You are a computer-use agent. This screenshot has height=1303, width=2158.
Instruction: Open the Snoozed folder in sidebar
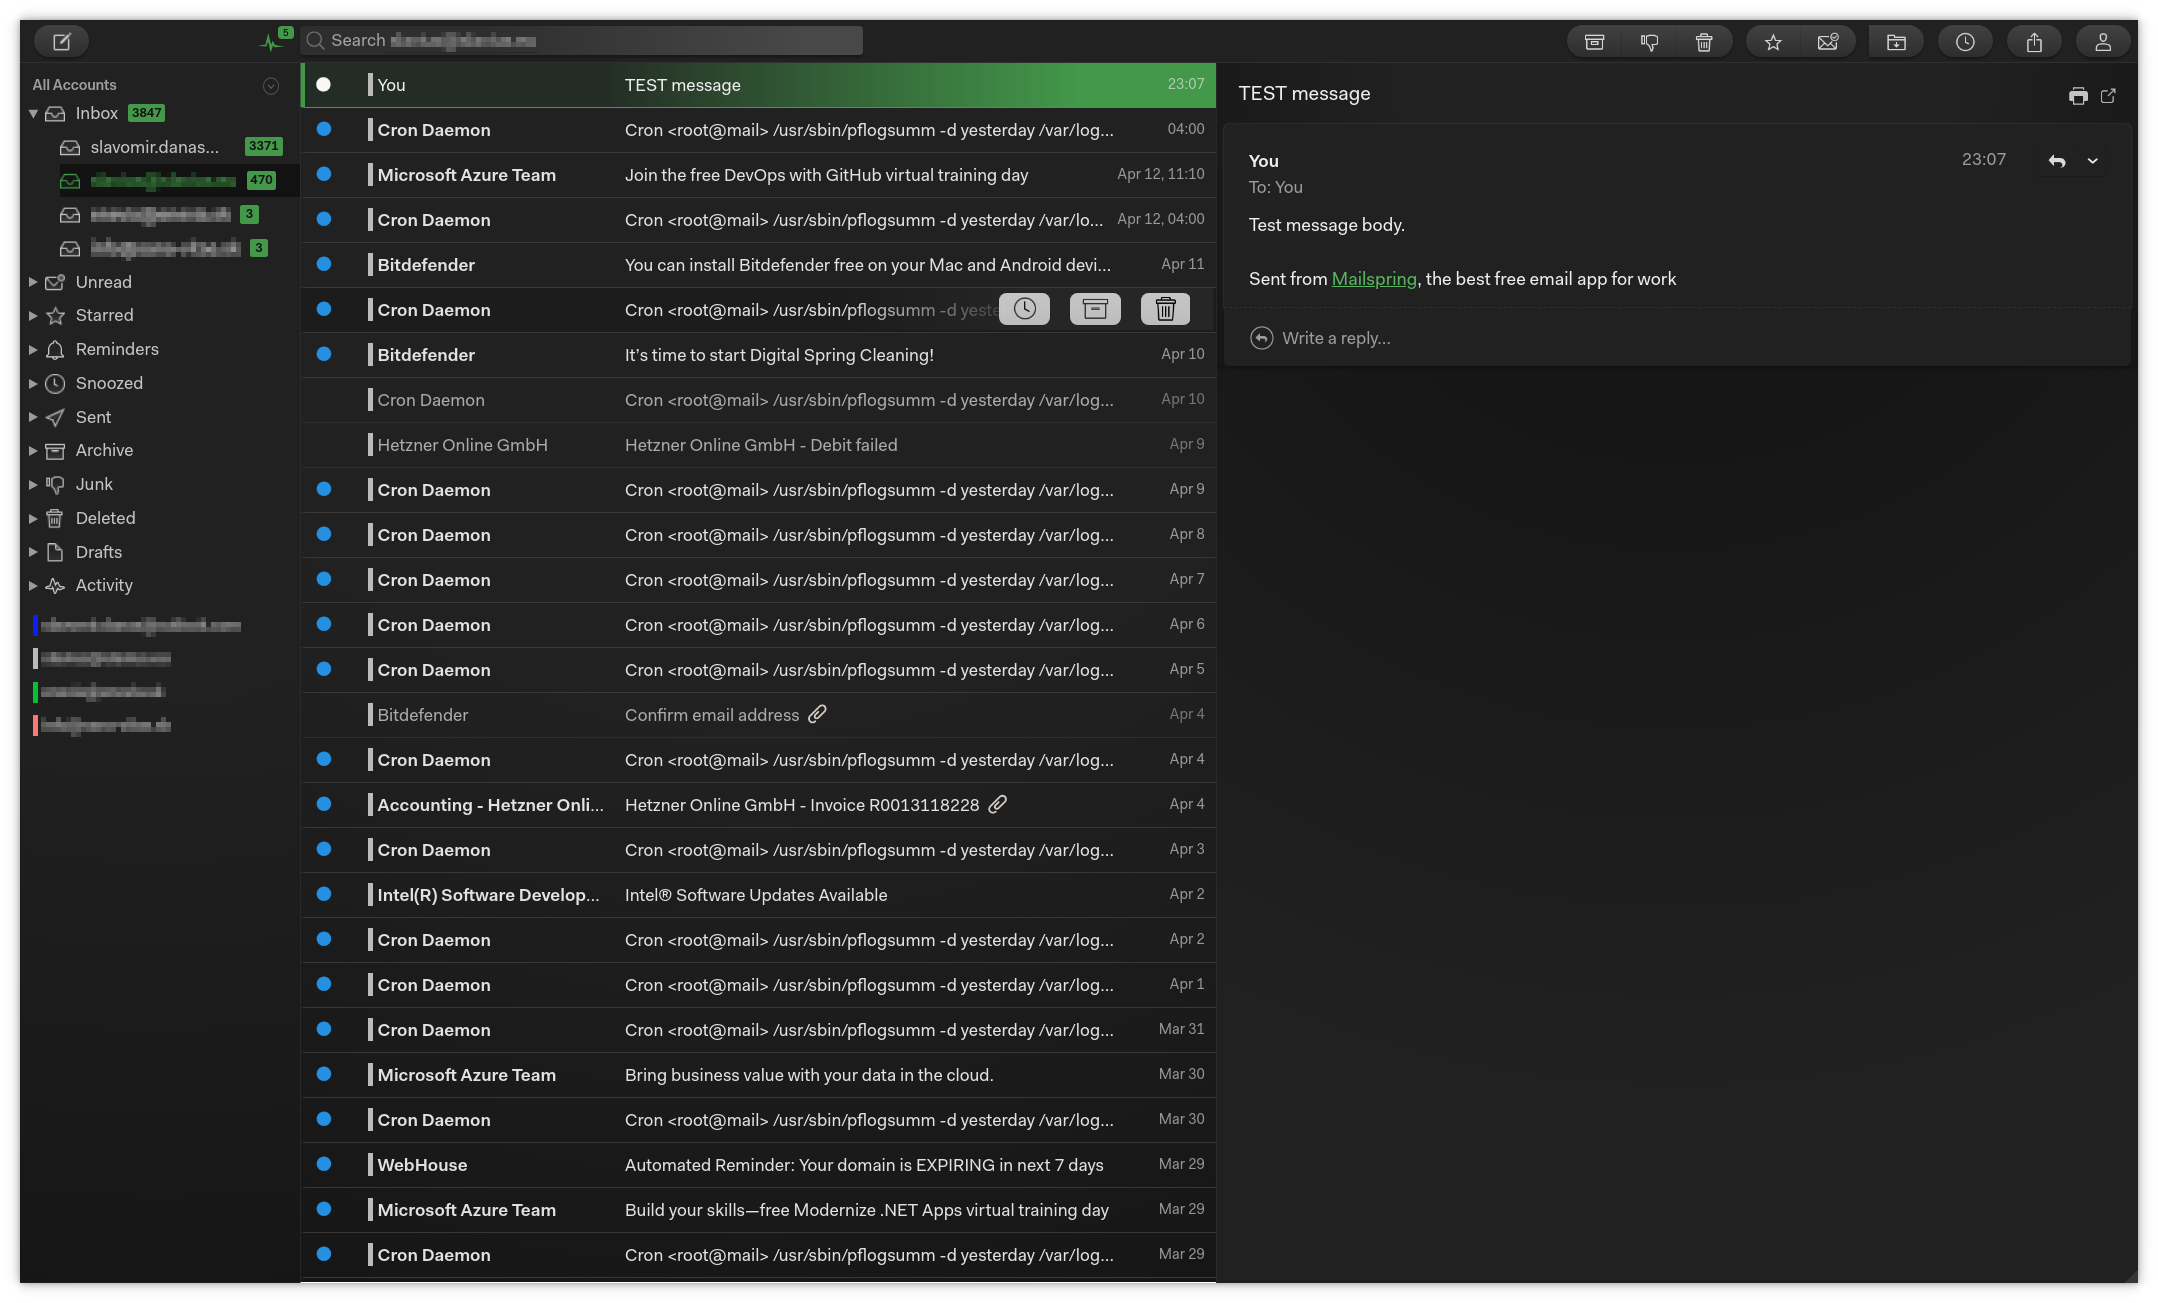(x=109, y=383)
